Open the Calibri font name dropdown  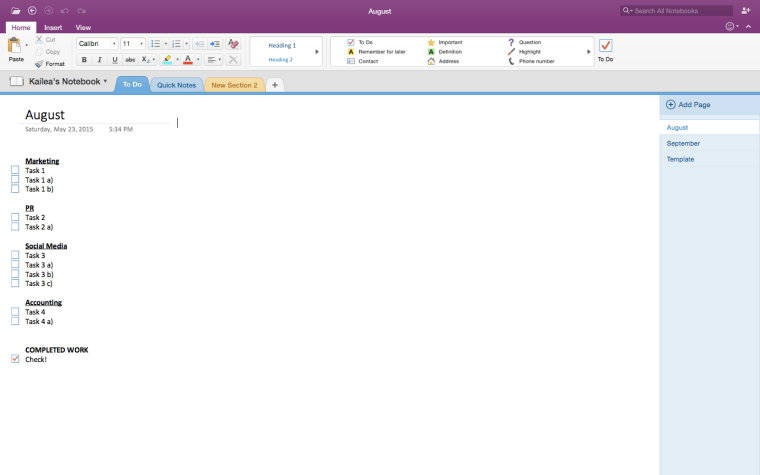[114, 44]
